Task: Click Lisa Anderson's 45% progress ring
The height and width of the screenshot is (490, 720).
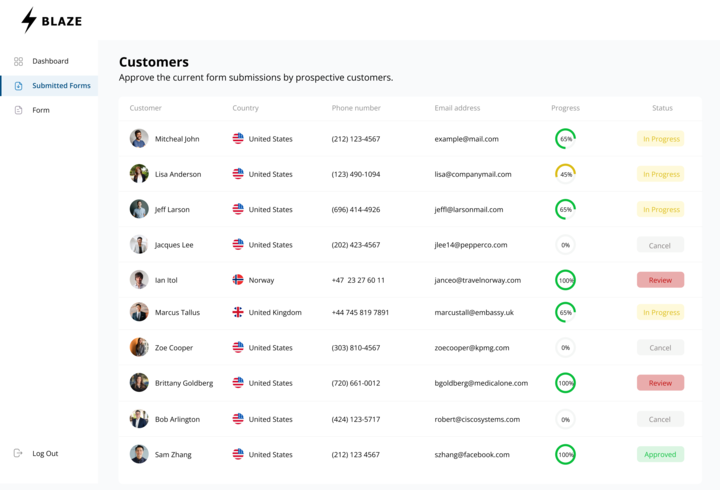Action: (565, 174)
